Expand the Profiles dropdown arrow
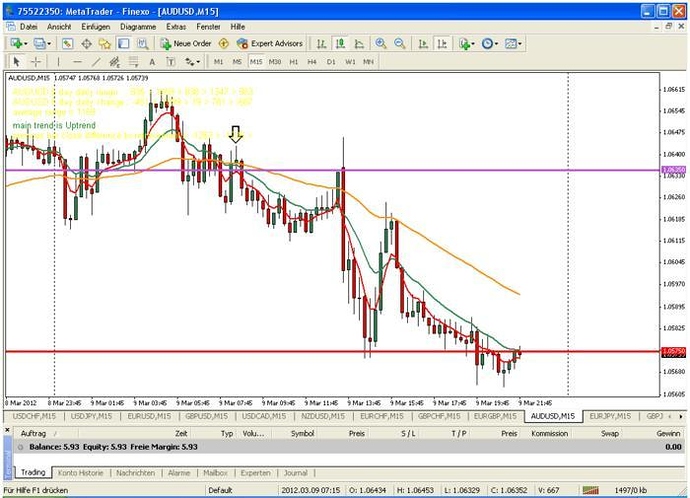690x498 pixels. (49, 44)
